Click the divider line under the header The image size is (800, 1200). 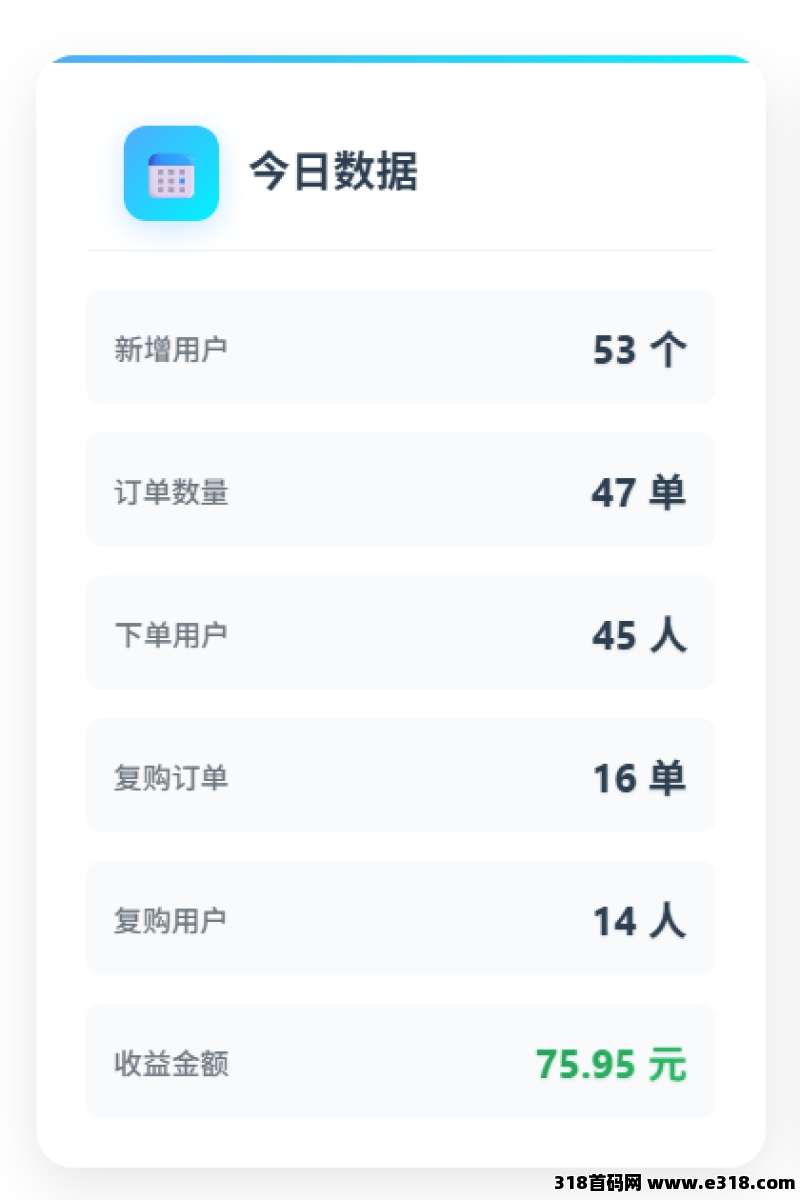[400, 250]
